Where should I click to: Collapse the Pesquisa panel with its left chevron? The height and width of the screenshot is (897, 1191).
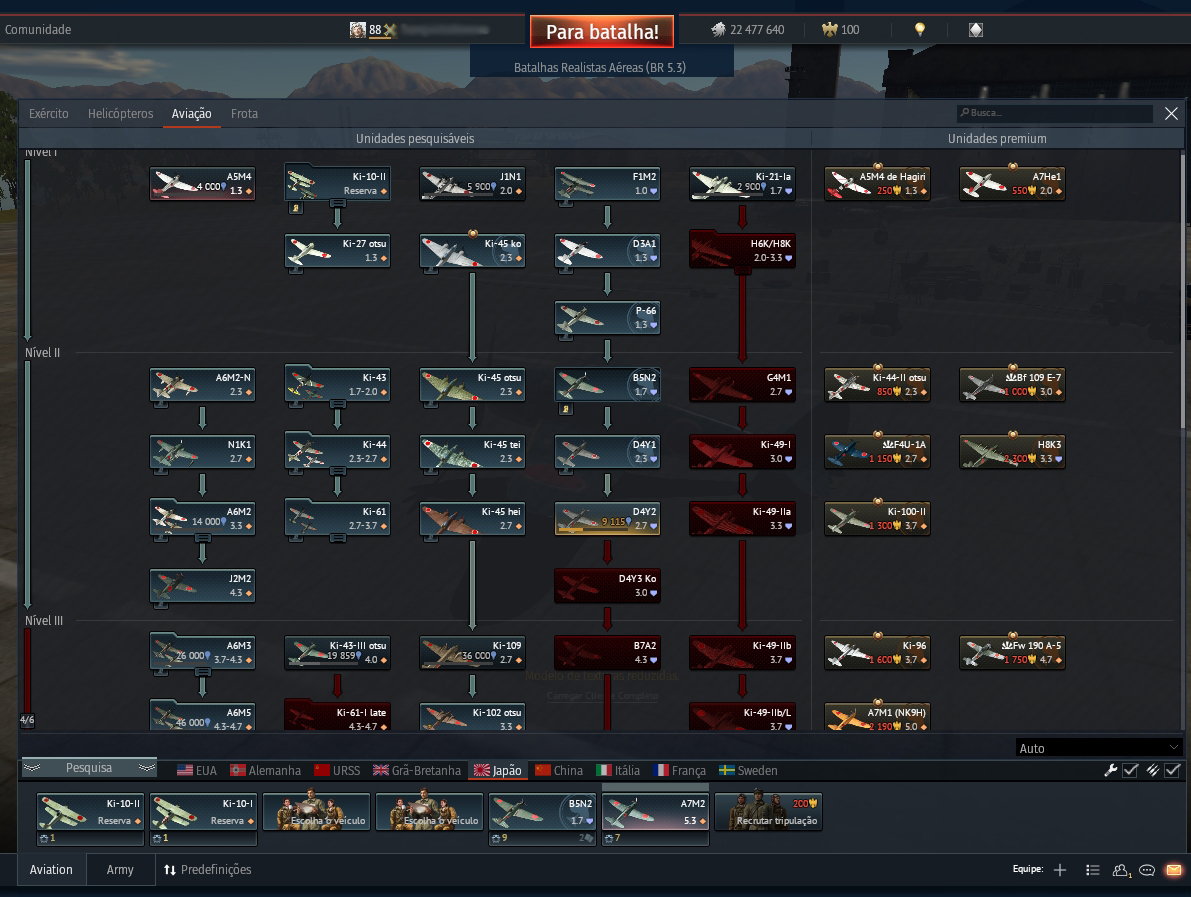[x=32, y=768]
